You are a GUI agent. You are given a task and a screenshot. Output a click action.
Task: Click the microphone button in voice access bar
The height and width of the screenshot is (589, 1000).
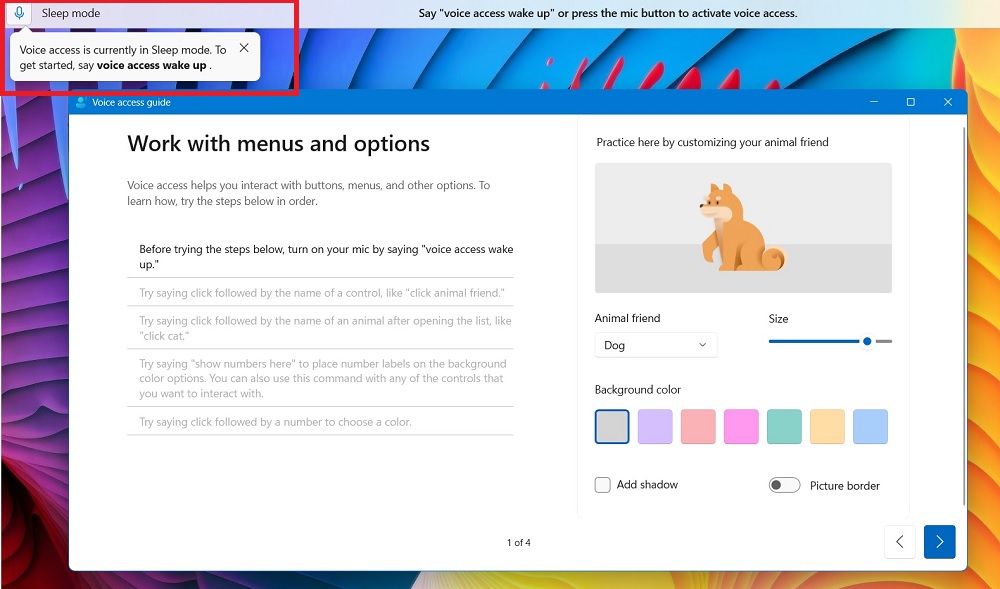[x=19, y=13]
